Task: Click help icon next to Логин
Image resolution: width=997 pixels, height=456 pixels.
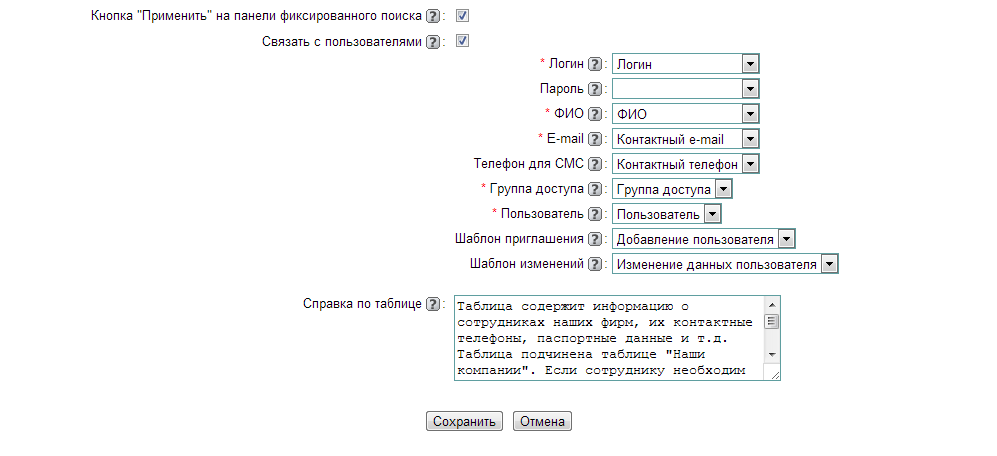Action: click(x=594, y=64)
